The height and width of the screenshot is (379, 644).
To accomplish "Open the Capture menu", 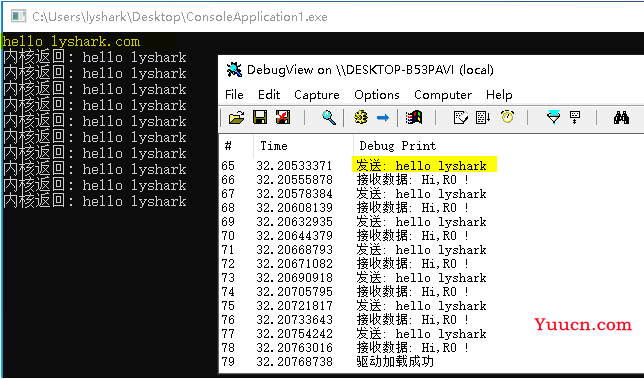I will 317,95.
